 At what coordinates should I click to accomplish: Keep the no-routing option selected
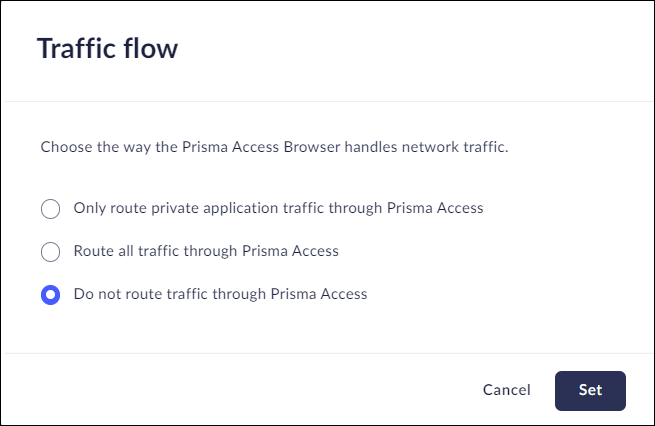point(50,295)
